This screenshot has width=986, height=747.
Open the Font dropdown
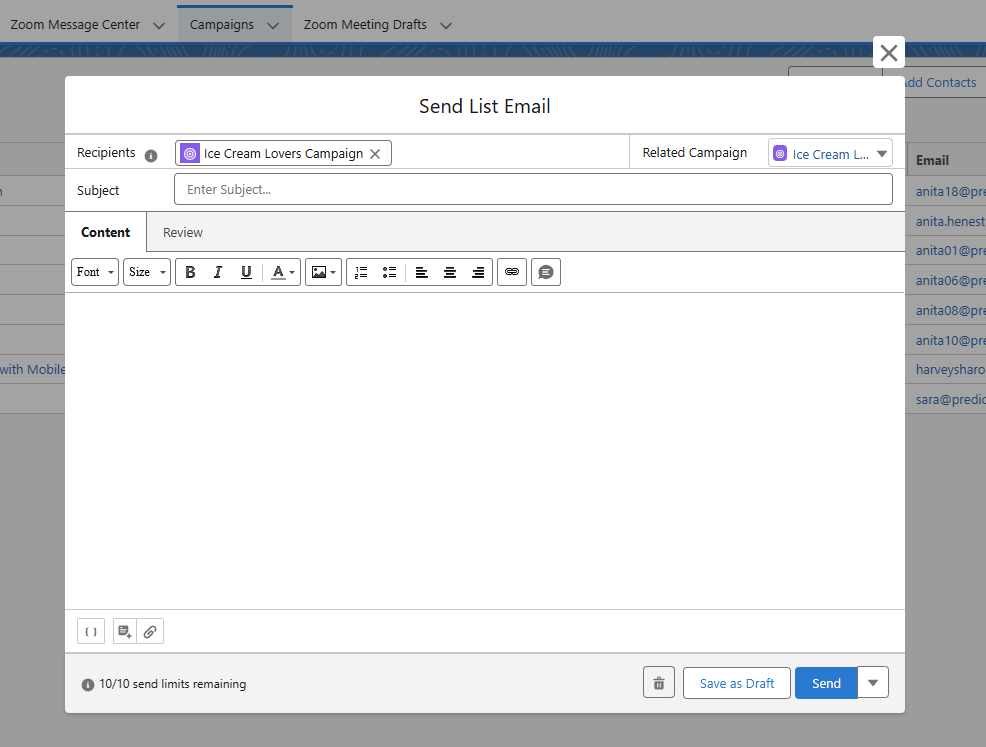(95, 272)
